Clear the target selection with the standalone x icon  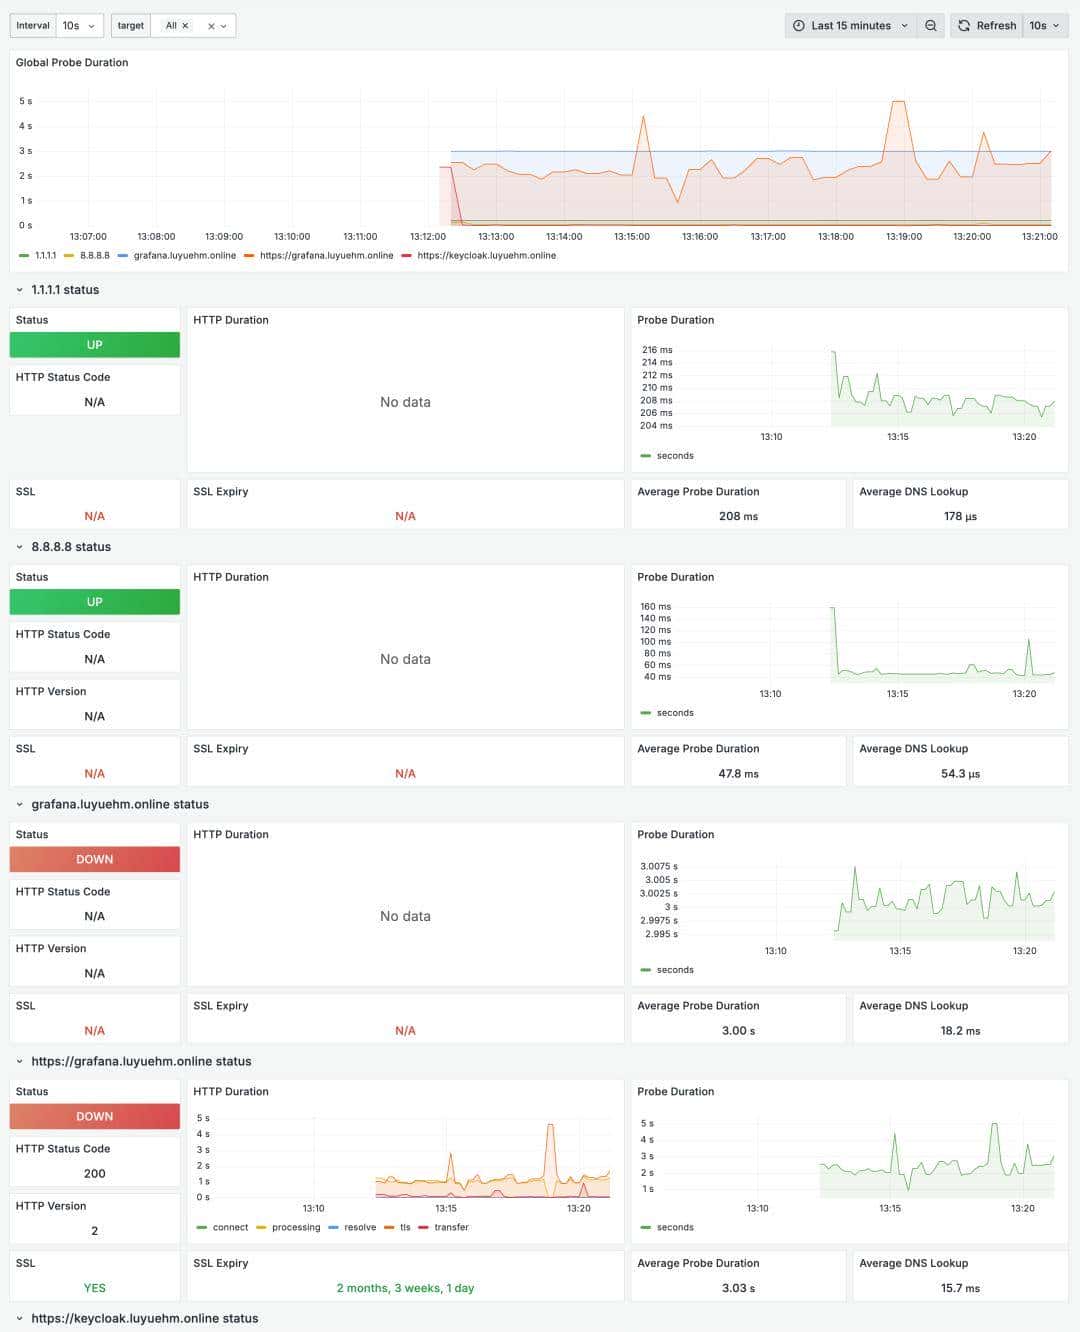click(x=211, y=26)
